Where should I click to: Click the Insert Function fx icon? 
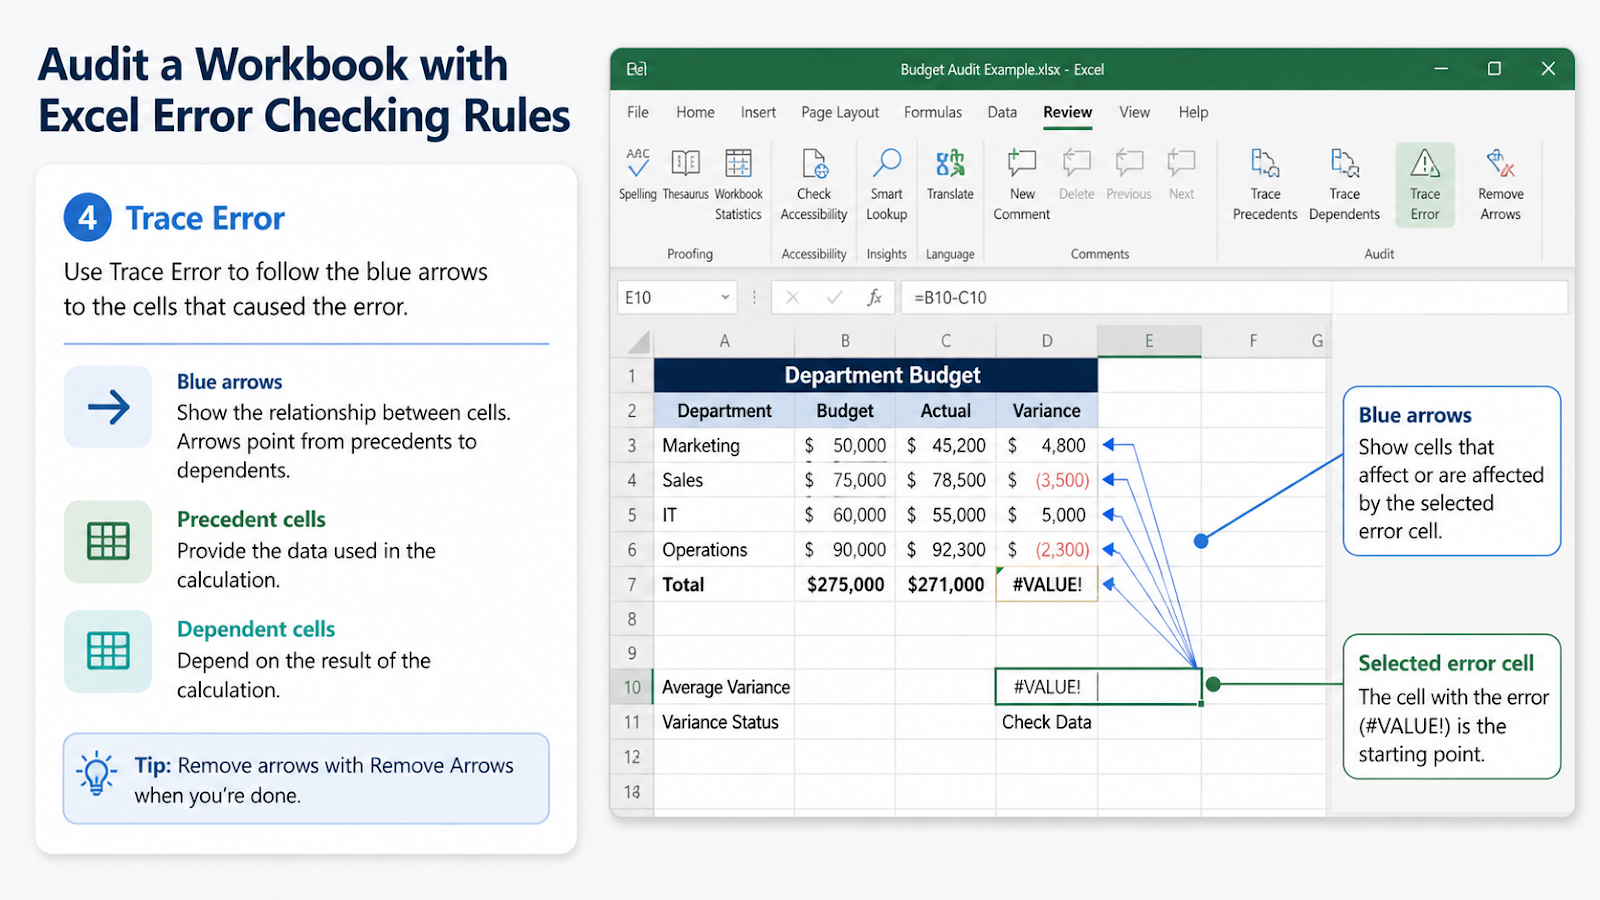click(x=875, y=297)
